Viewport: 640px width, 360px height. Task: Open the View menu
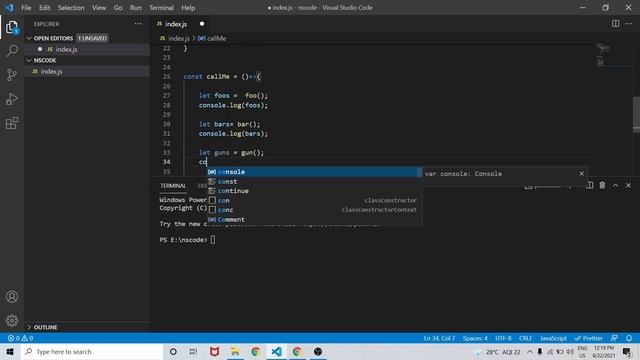[99, 7]
